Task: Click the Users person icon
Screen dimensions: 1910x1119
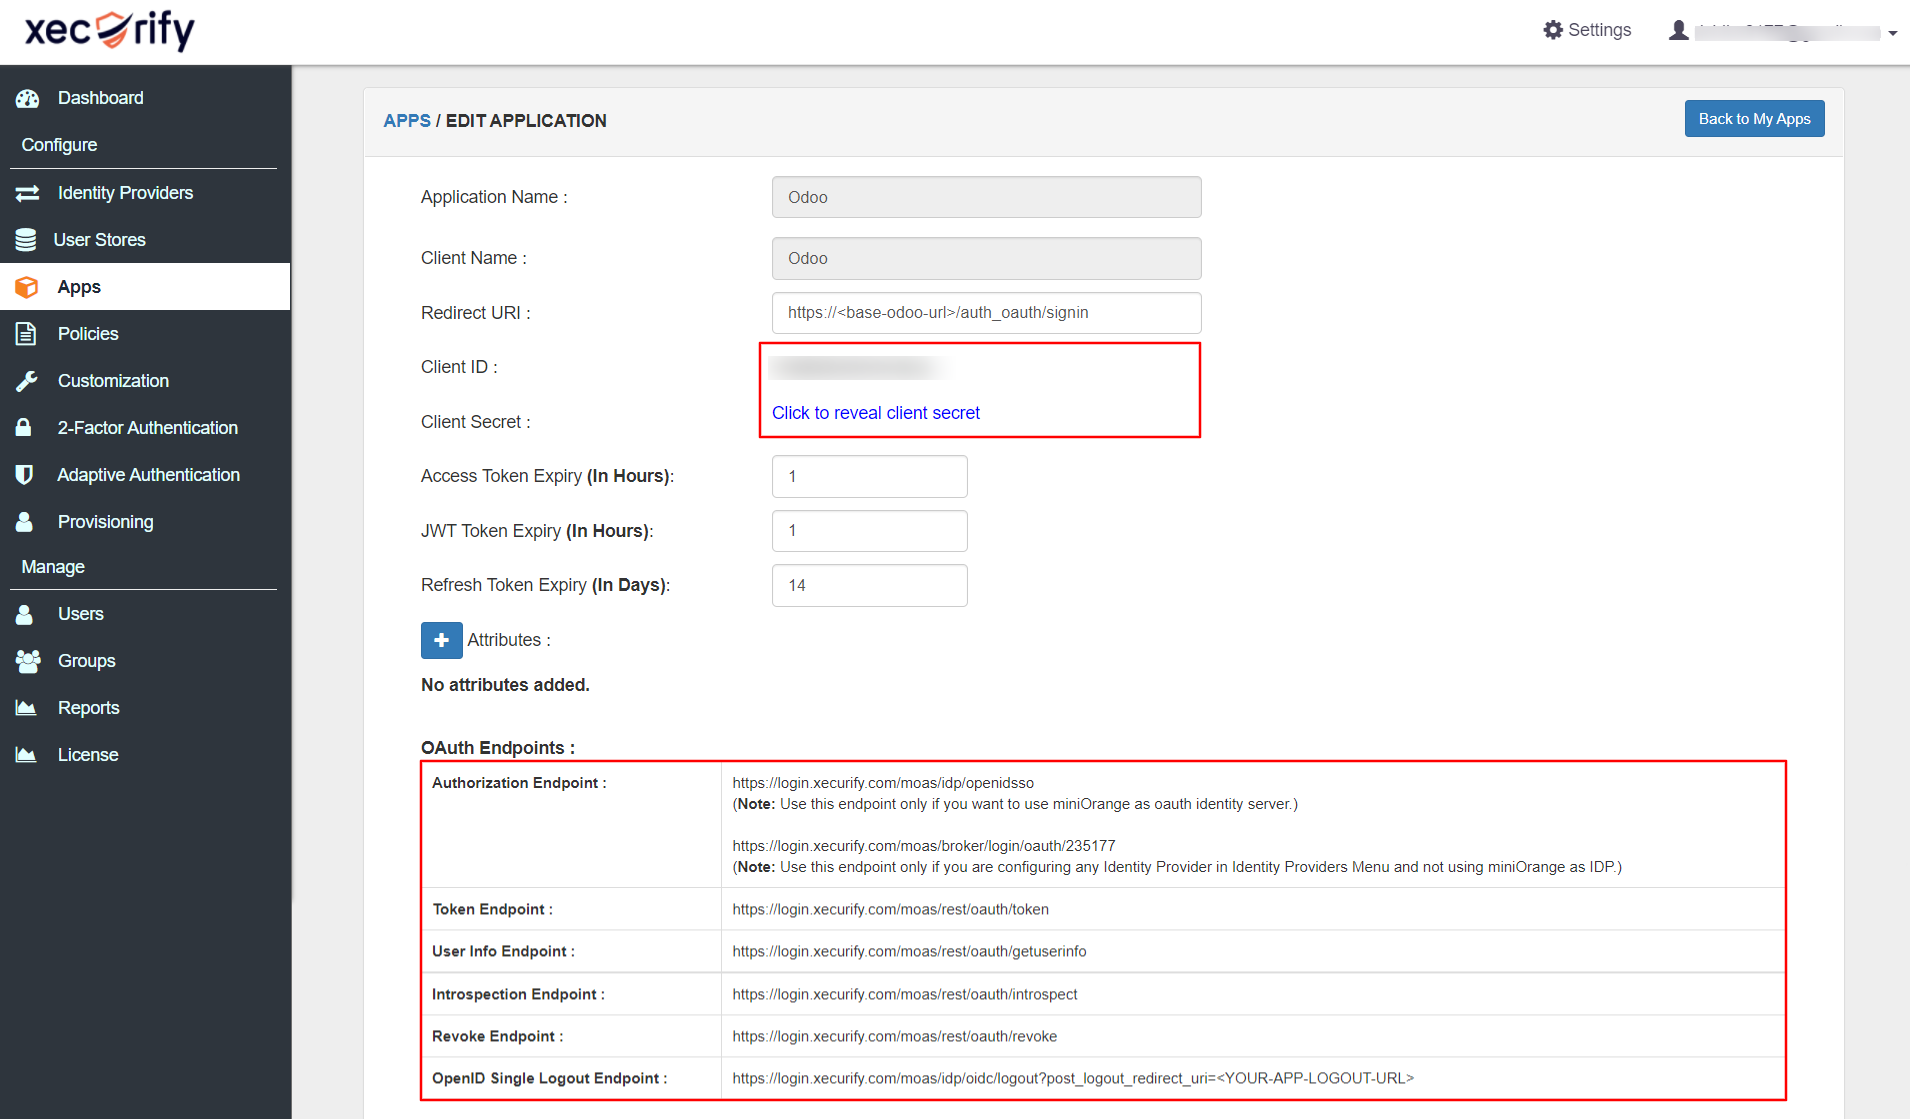Action: (25, 614)
